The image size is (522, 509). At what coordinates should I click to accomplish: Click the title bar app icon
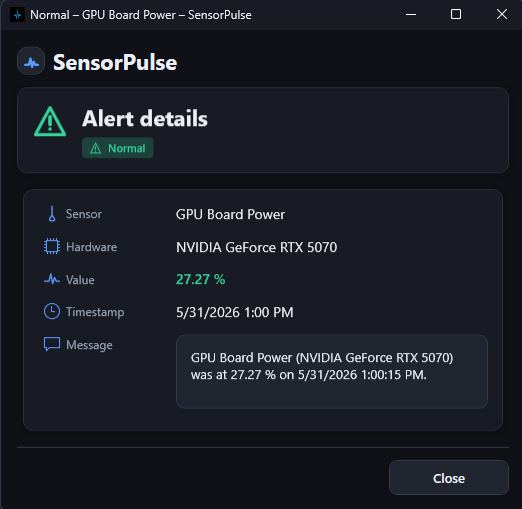(17, 15)
